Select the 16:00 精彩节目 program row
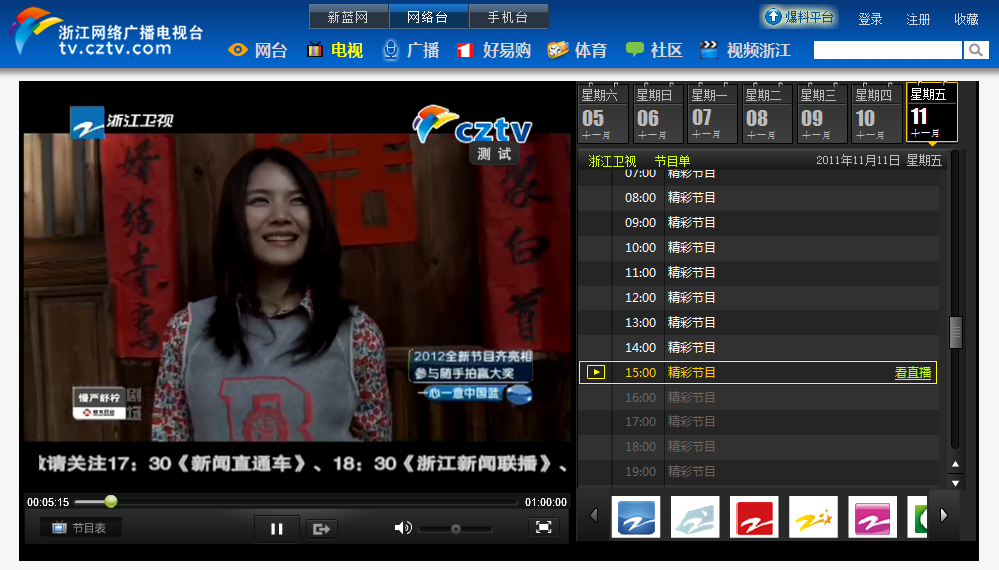The height and width of the screenshot is (570, 999). click(758, 397)
